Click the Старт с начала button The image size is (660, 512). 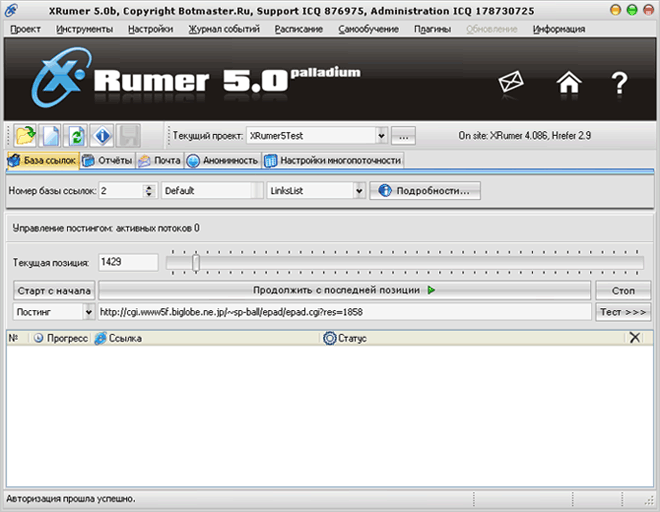[54, 291]
